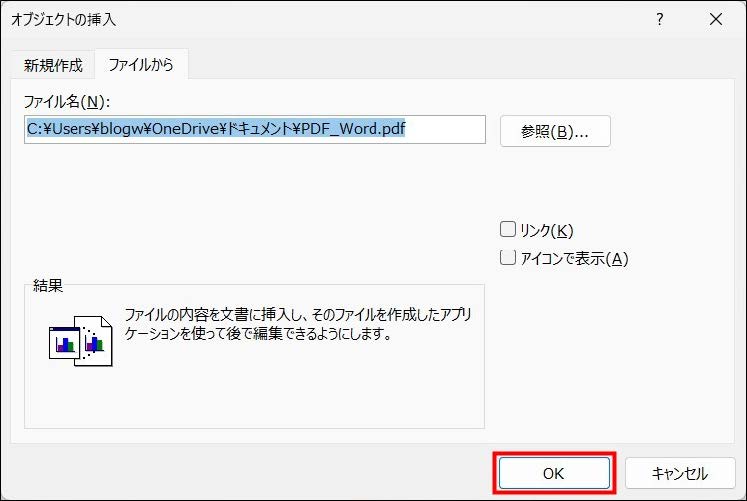Click the result description text
The height and width of the screenshot is (501, 747).
pos(298,324)
